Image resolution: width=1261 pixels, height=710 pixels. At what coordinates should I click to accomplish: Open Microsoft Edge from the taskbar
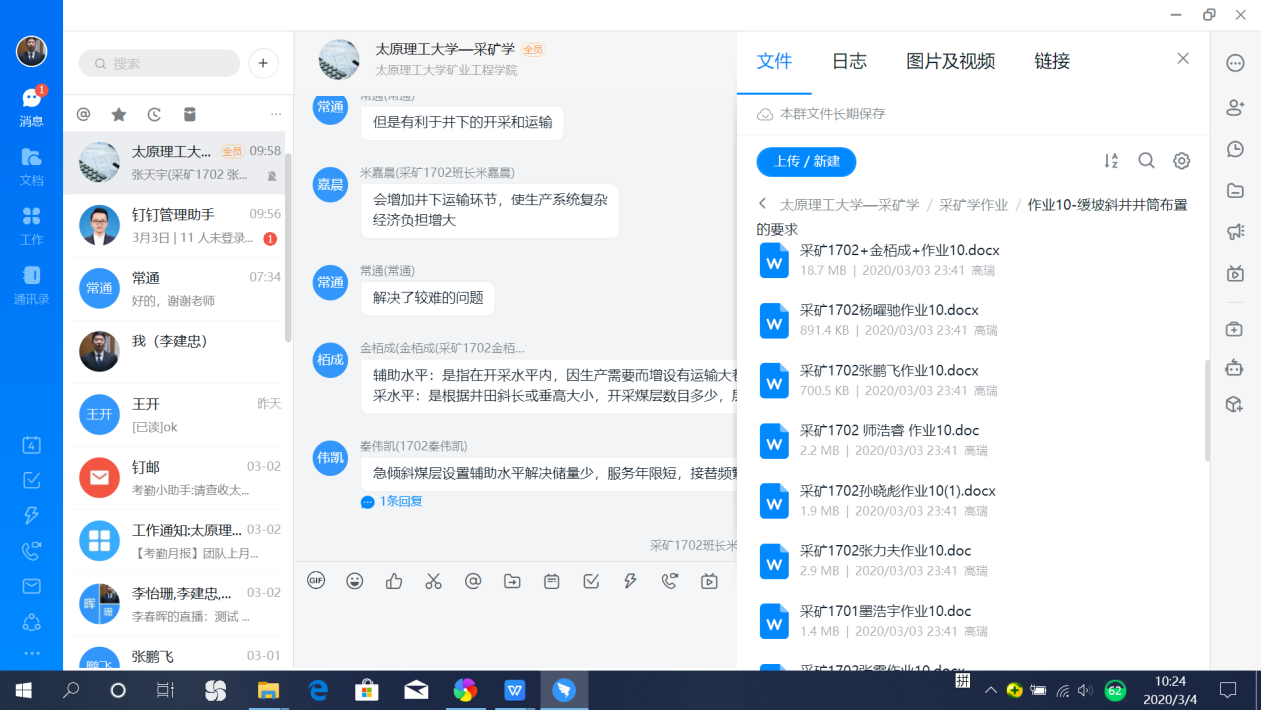point(318,690)
